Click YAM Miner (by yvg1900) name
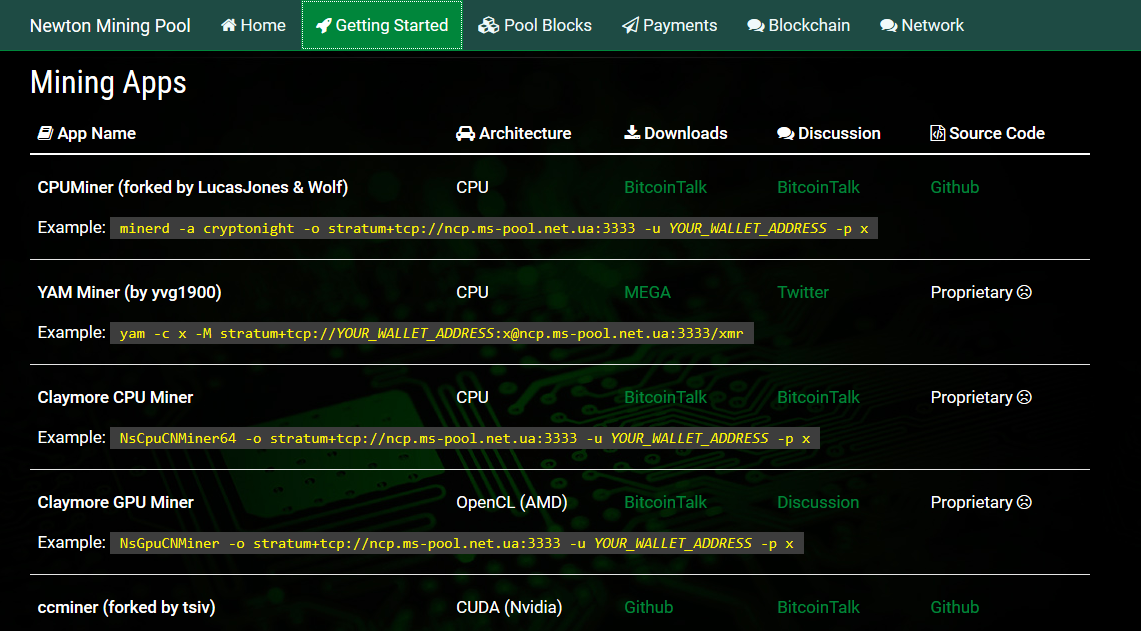This screenshot has height=631, width=1141. [x=130, y=293]
